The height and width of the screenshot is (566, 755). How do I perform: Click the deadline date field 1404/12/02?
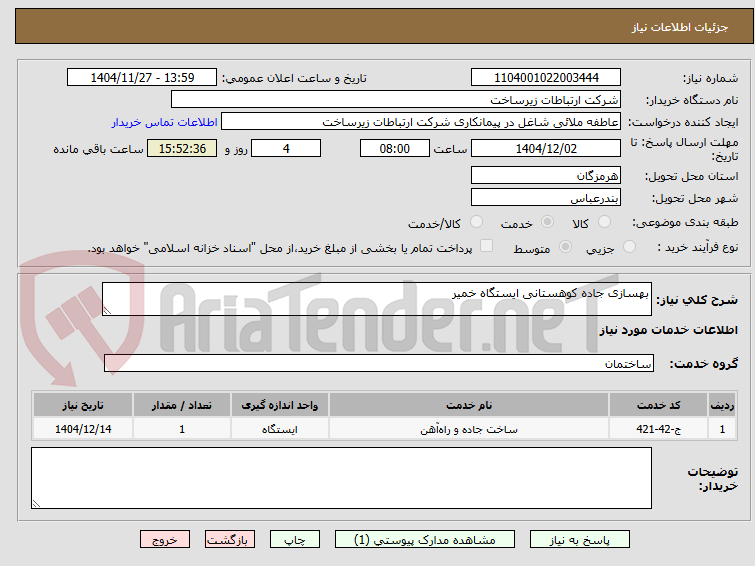click(x=546, y=148)
